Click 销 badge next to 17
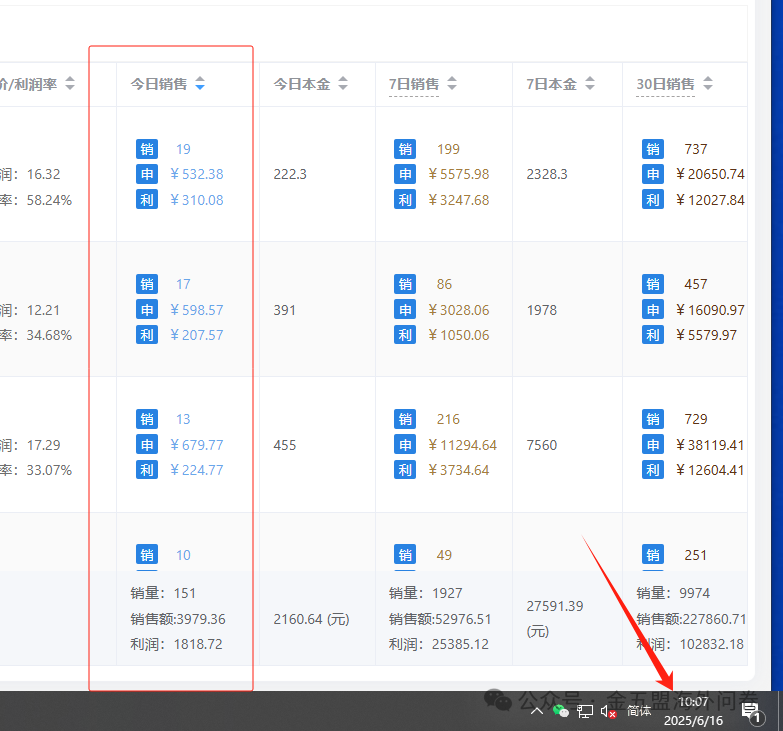This screenshot has height=731, width=783. pos(147,284)
